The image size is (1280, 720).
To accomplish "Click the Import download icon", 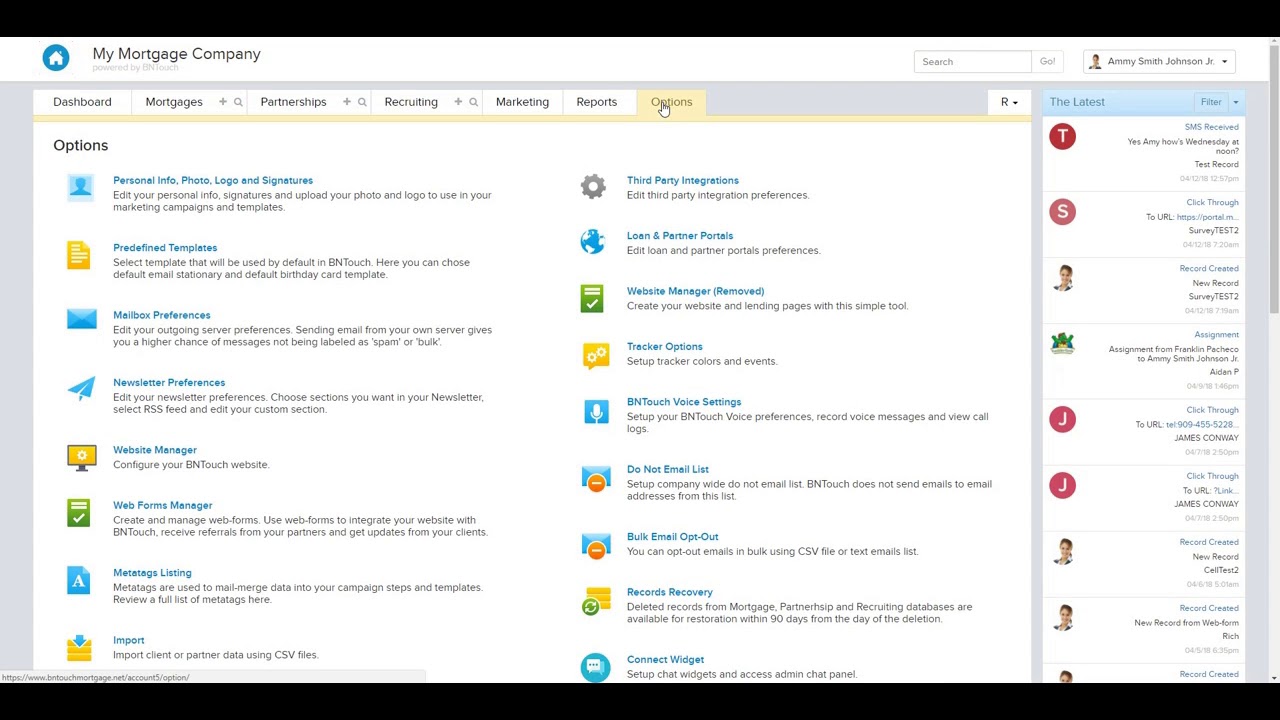I will 79,648.
